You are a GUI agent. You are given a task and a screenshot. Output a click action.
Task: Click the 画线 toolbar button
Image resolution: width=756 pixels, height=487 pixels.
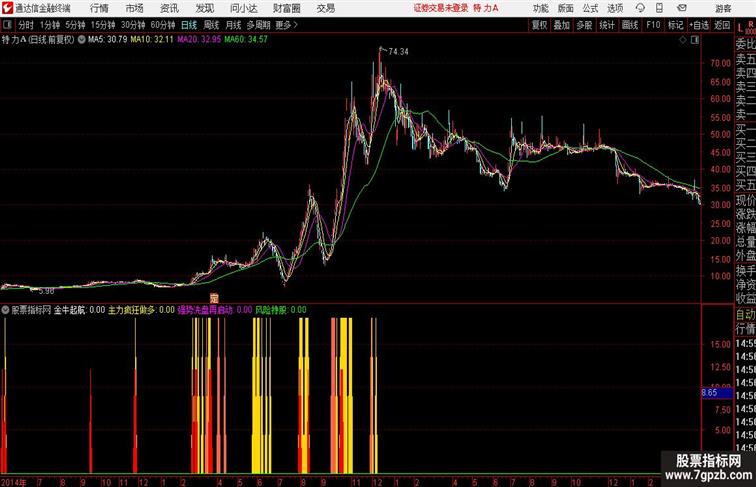click(630, 25)
